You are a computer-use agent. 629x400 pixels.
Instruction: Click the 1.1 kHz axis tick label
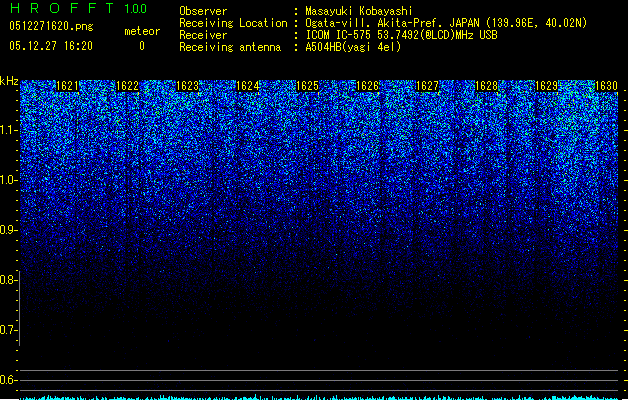[x=9, y=130]
